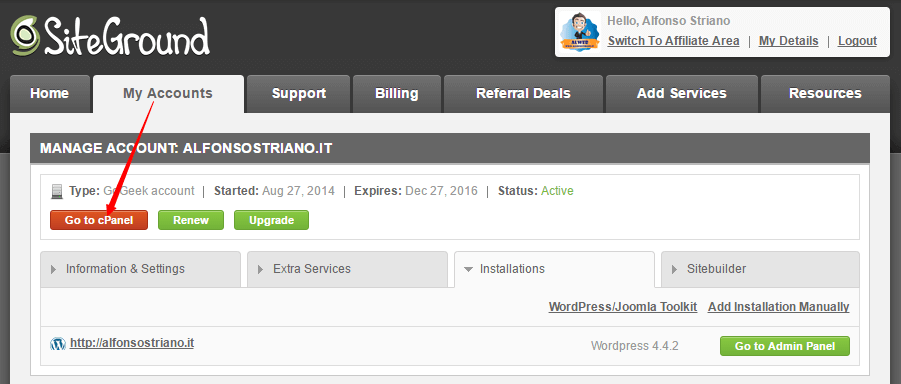Click the red Go to cPanel button
Viewport: 901px width, 384px height.
click(99, 220)
